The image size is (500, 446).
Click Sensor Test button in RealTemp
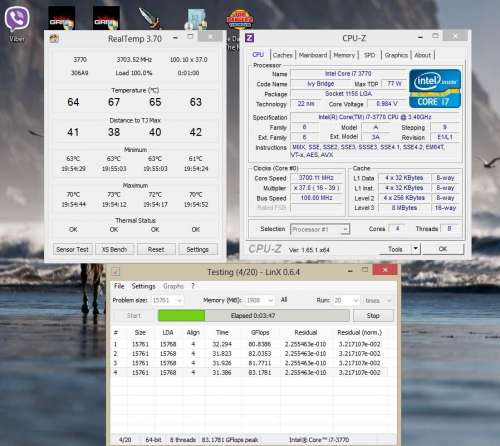[72, 249]
